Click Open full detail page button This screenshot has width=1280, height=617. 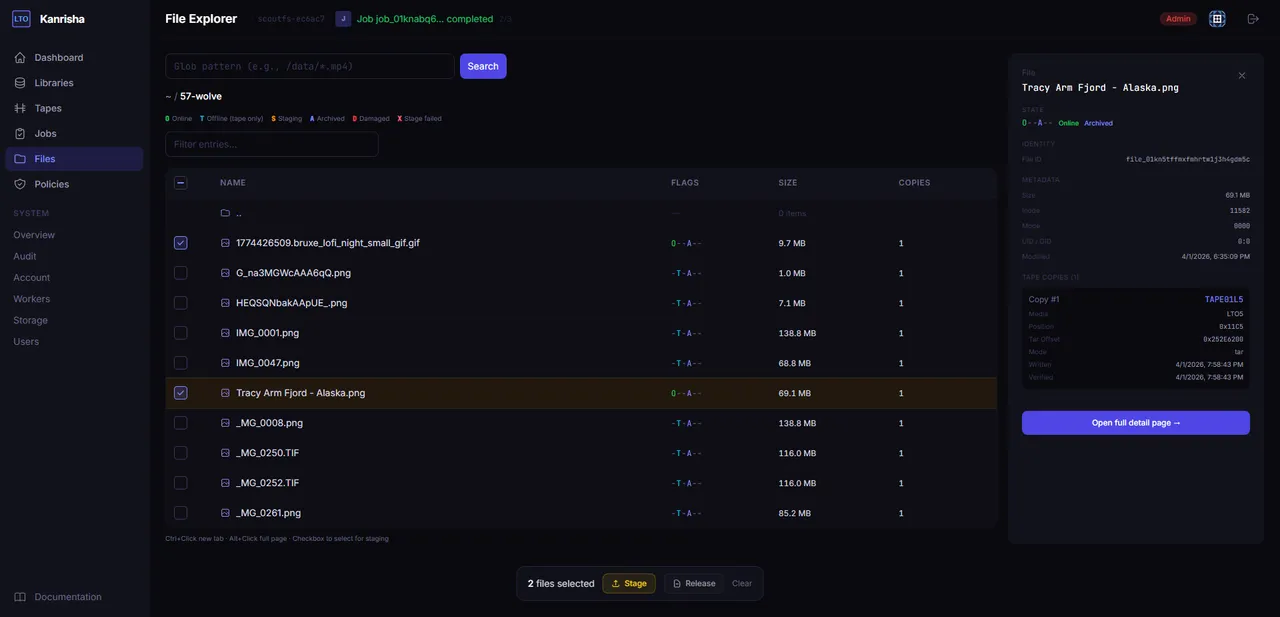tap(1135, 423)
